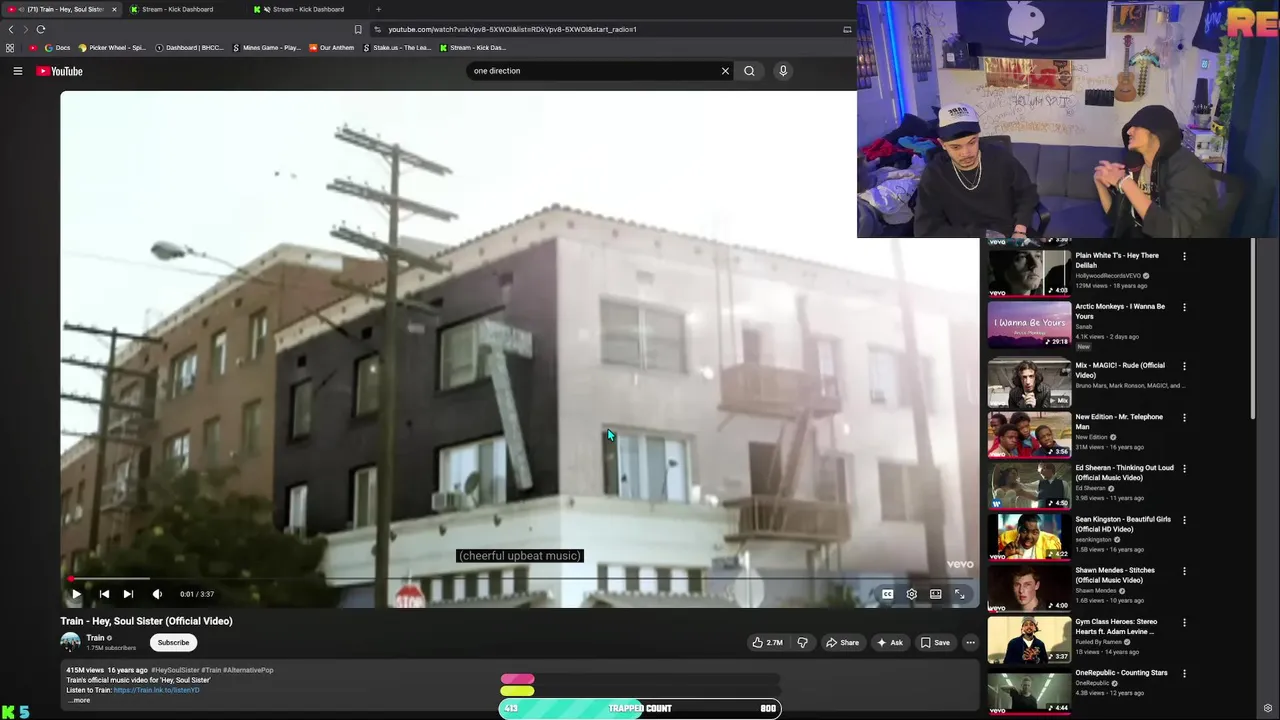
Task: Open the Train.lnk.to/listenYD link
Action: (x=156, y=690)
